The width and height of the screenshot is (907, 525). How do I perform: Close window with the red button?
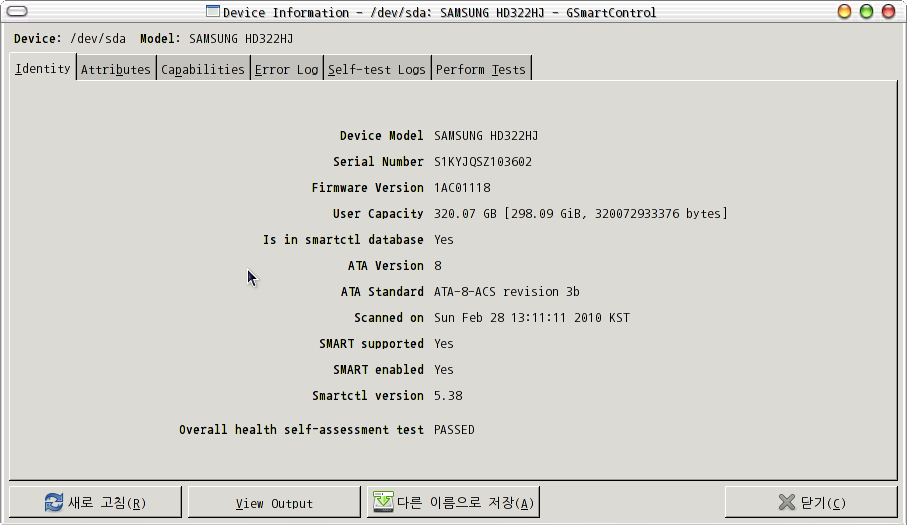pos(888,12)
